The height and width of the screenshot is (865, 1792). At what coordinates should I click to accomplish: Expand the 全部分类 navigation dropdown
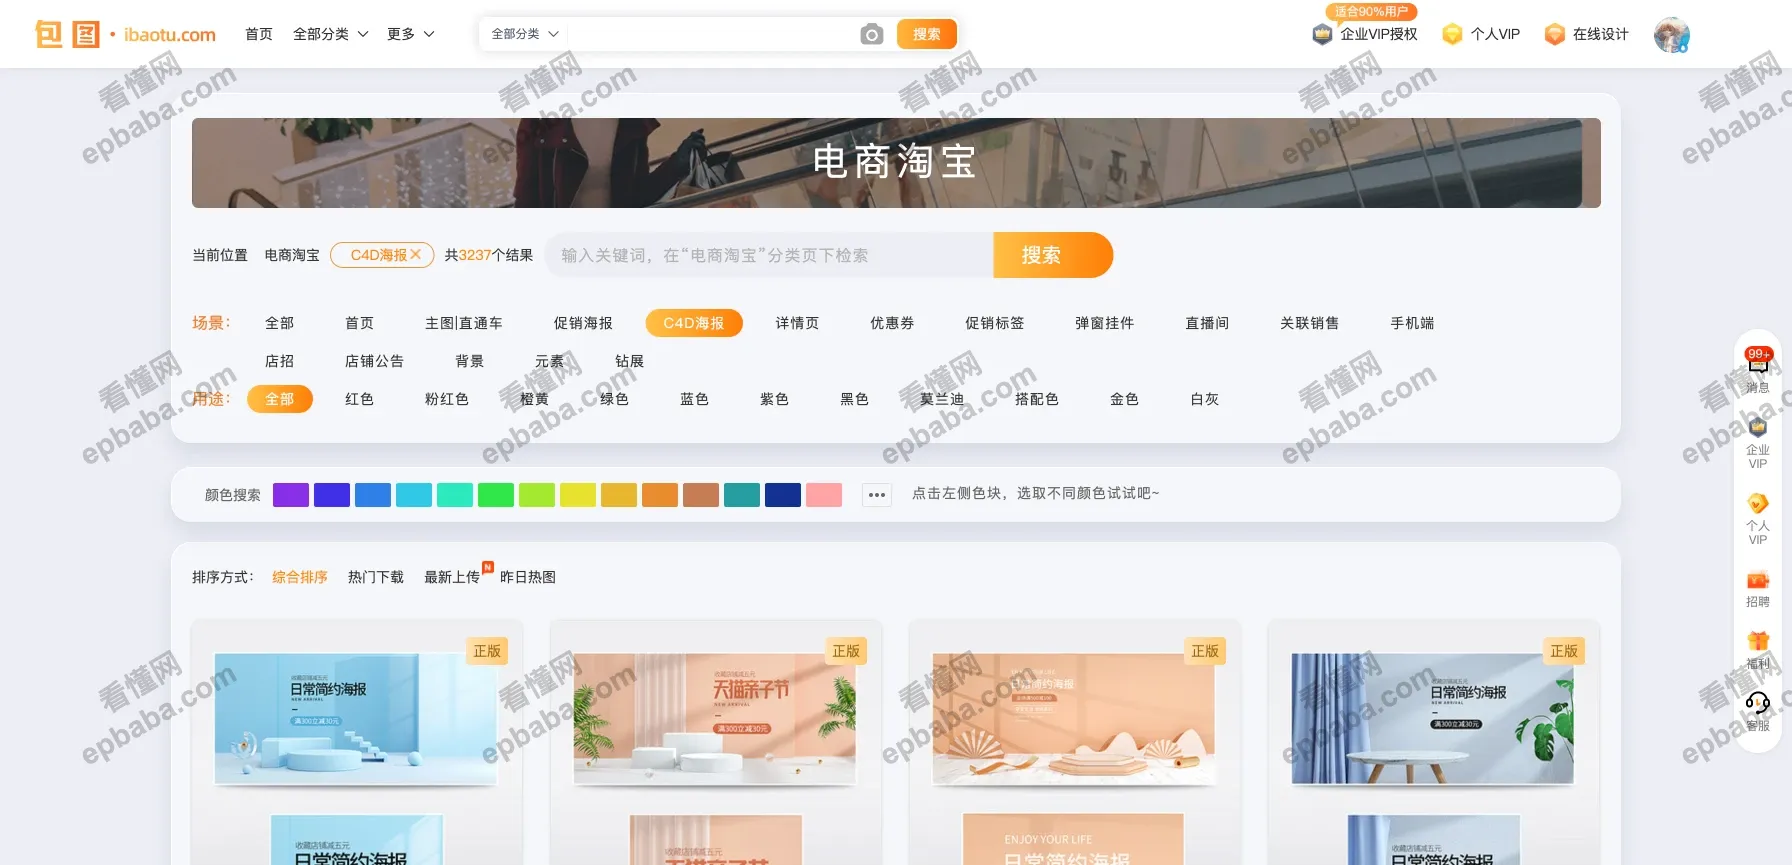pyautogui.click(x=330, y=34)
